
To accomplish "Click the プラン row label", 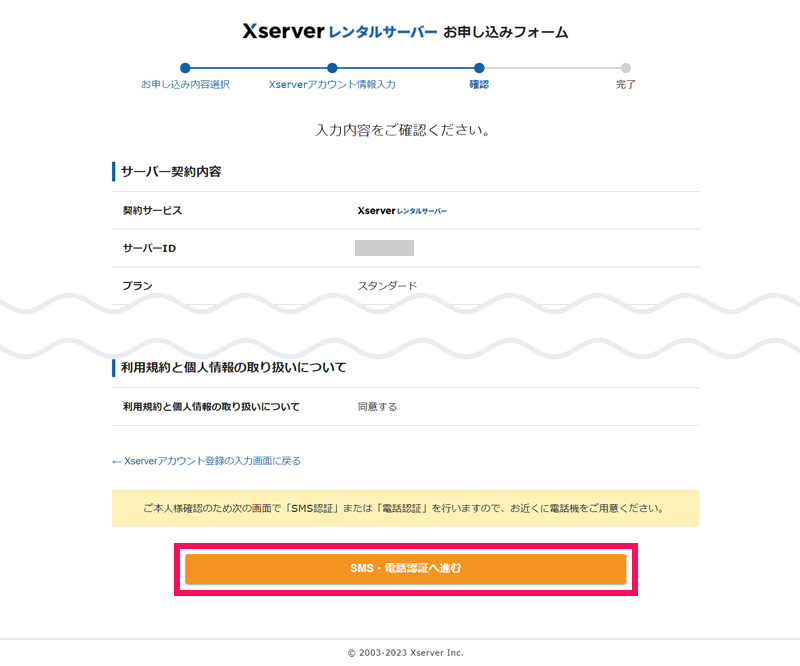I will click(x=137, y=286).
